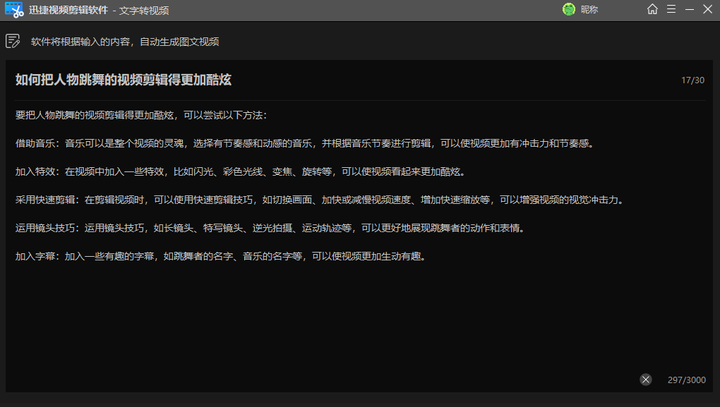
Task: Click the scissors app logo in title bar
Action: pos(15,10)
